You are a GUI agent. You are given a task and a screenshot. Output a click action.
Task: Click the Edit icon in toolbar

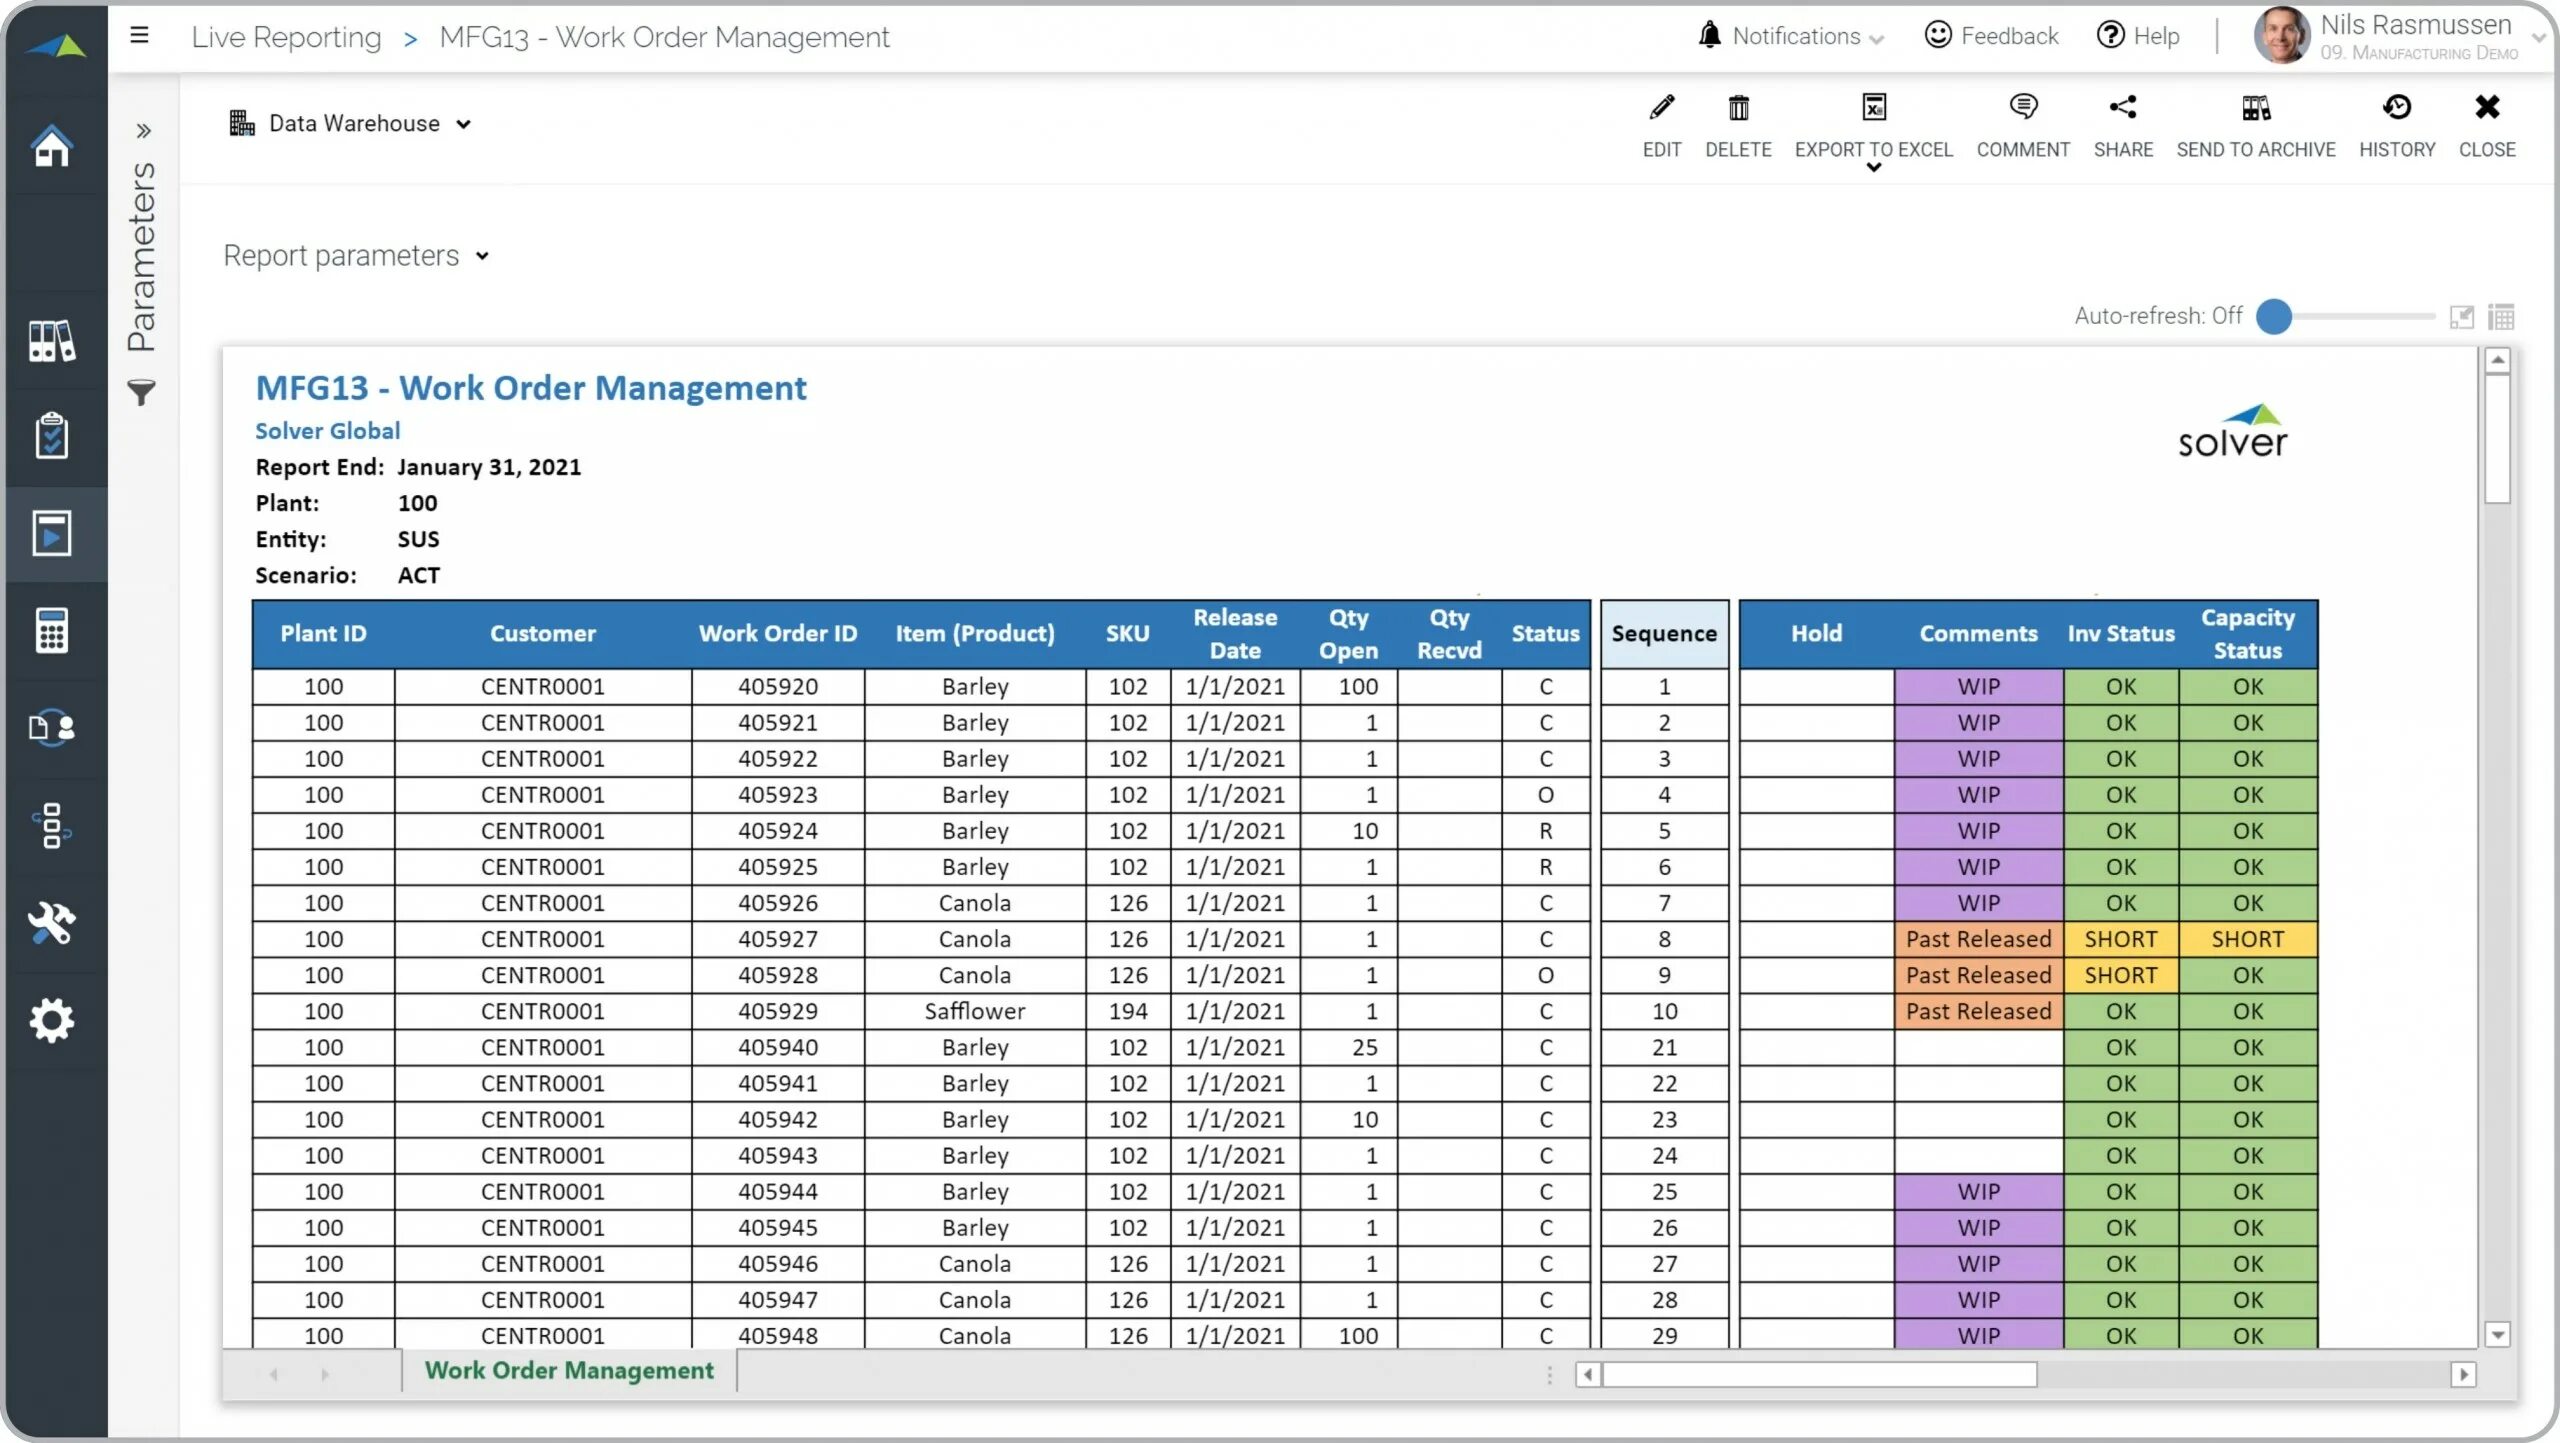(1660, 107)
